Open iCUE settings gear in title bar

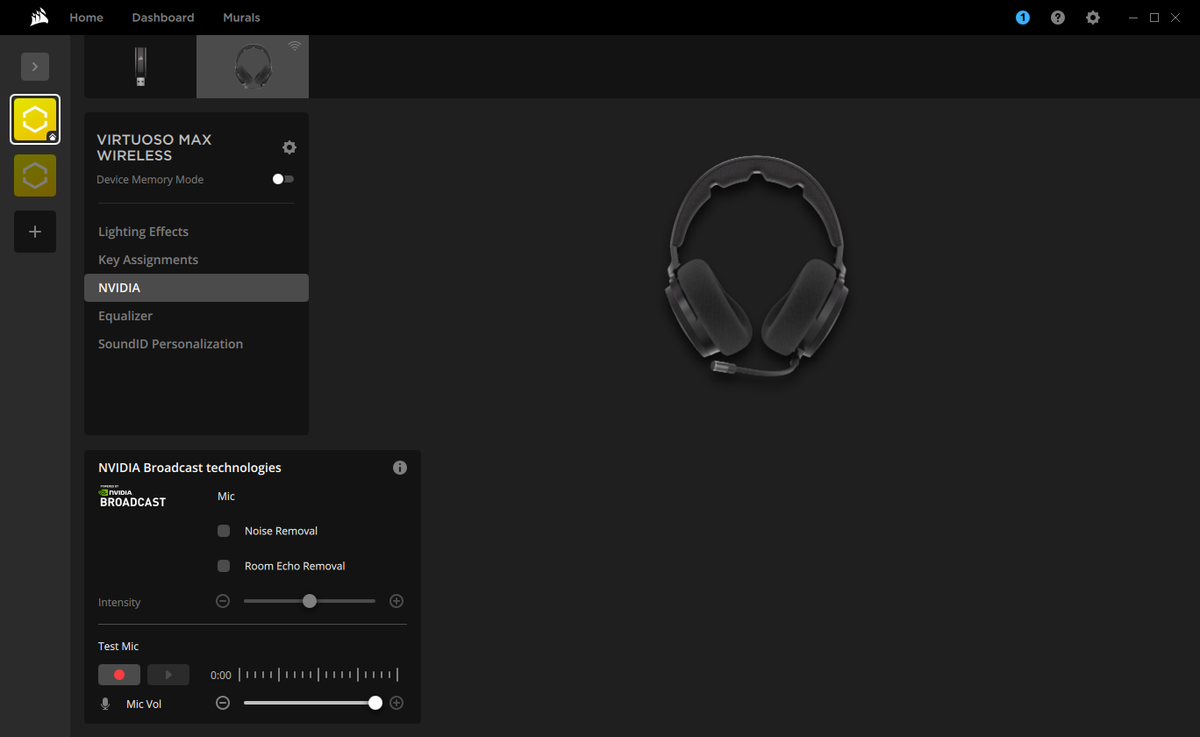(x=1093, y=18)
